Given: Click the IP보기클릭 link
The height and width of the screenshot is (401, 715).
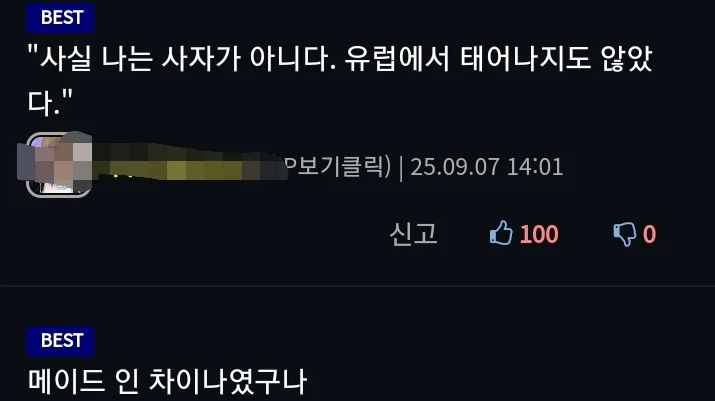Looking at the screenshot, I should coord(336,166).
